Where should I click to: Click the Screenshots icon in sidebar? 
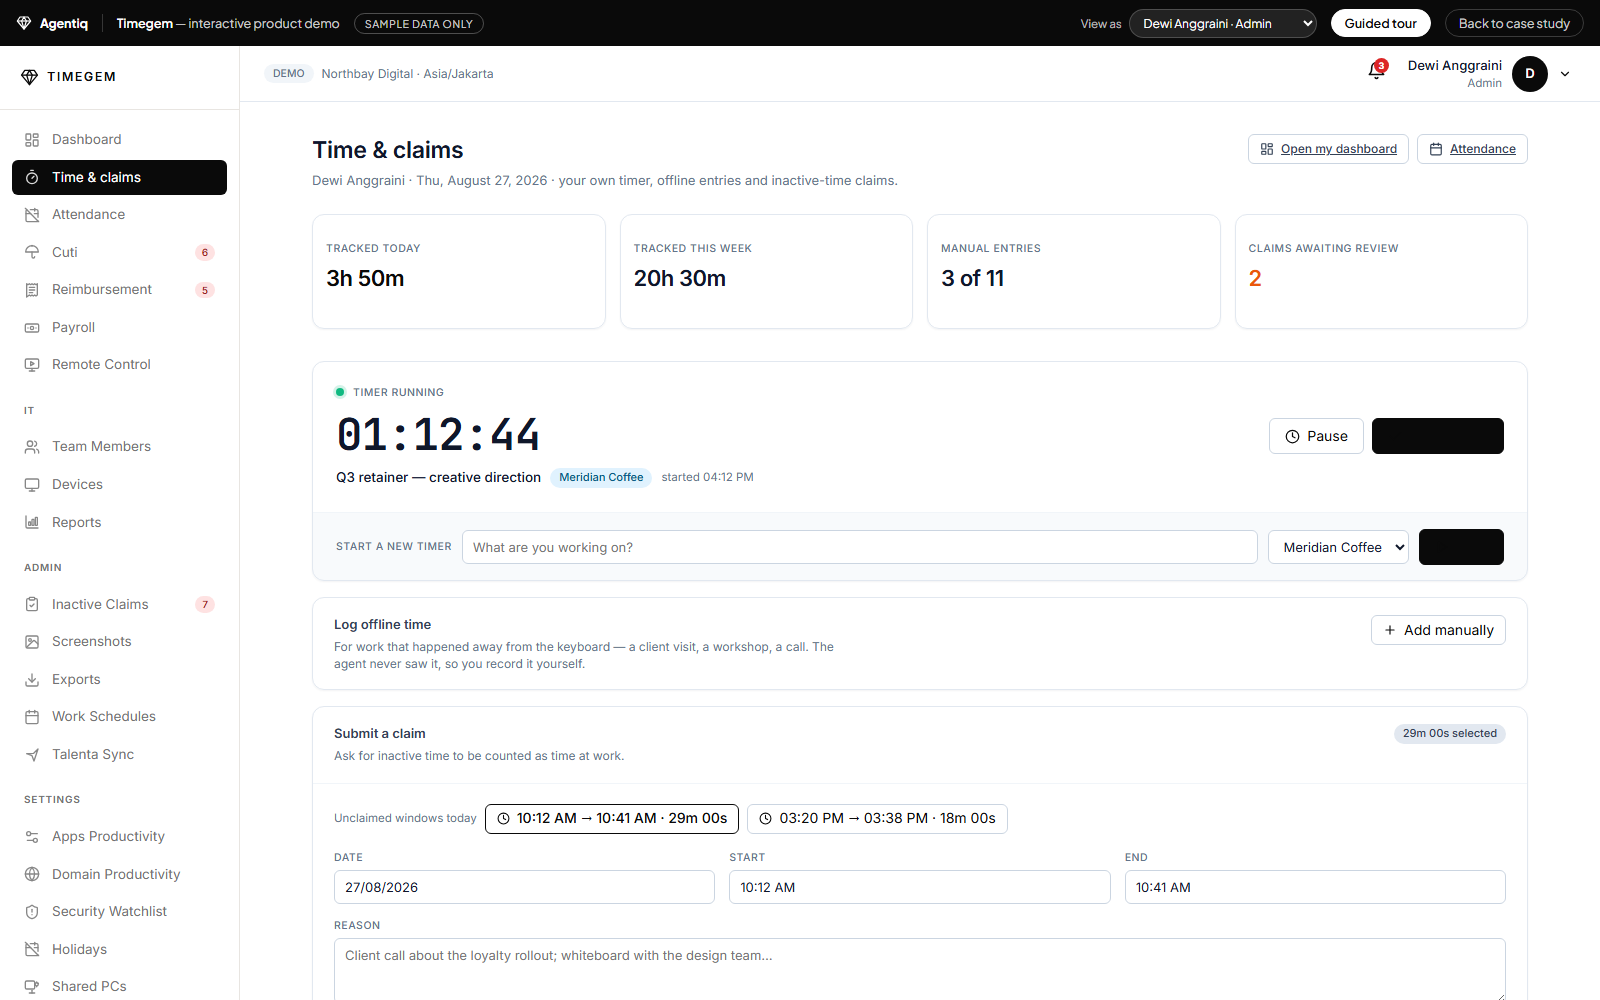pos(32,642)
